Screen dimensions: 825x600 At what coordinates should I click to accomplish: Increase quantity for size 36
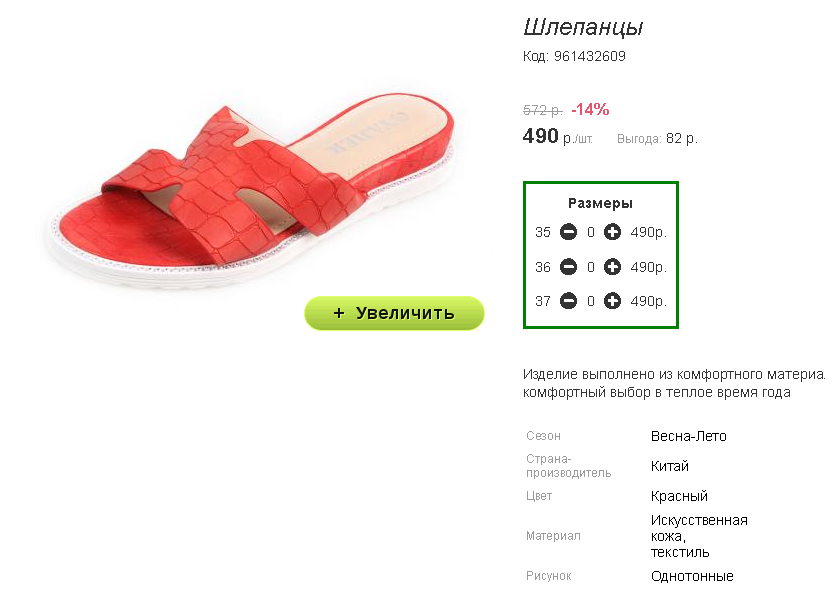pos(612,267)
